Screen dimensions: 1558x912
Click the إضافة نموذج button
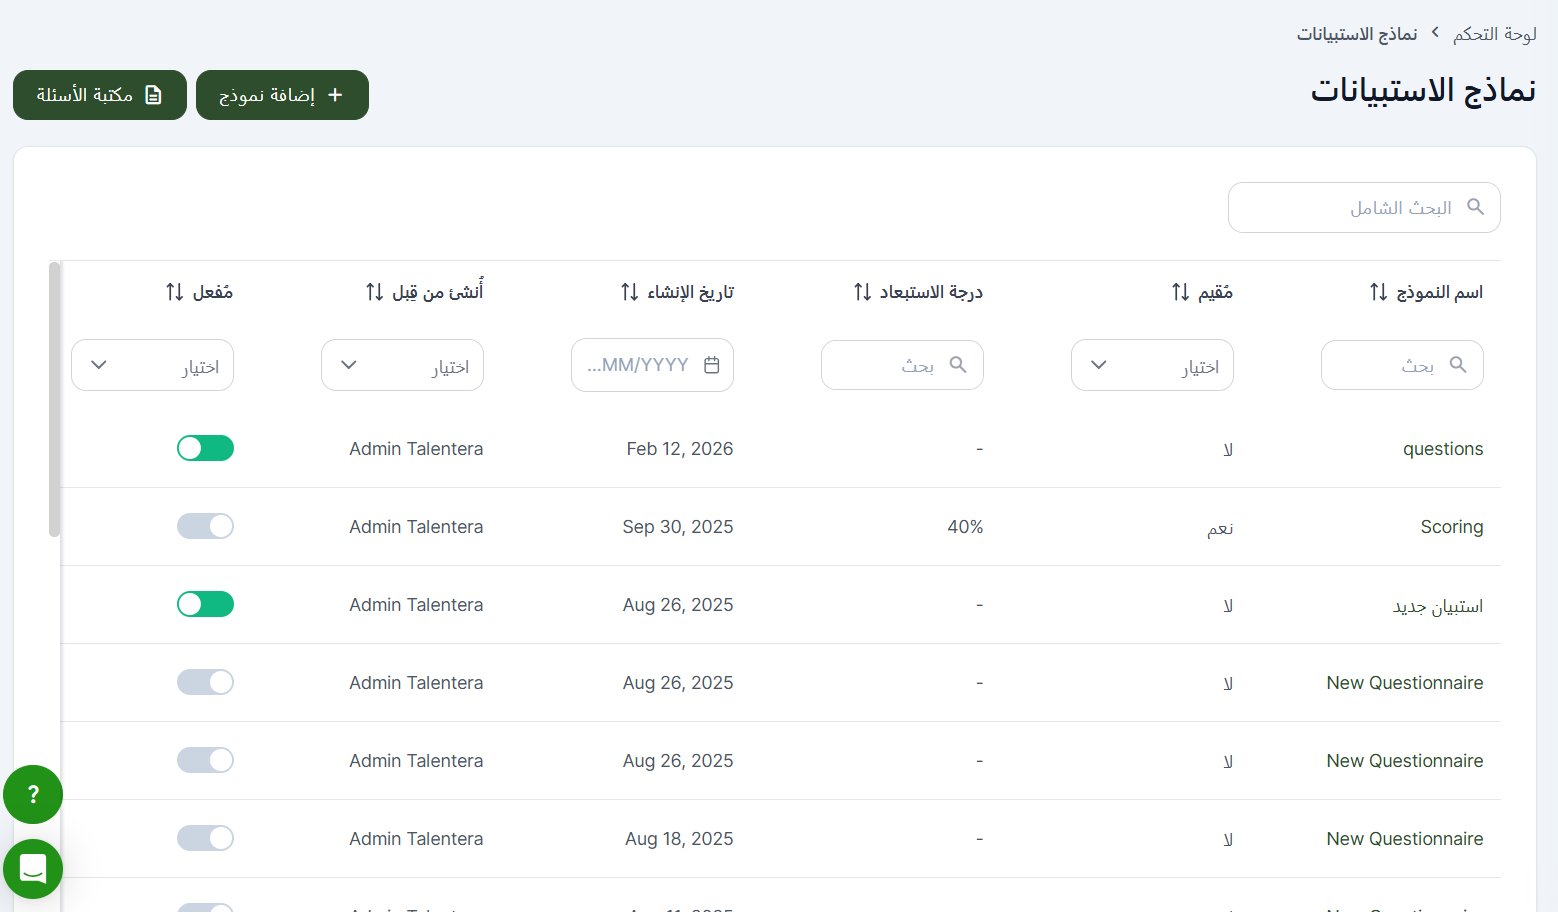coord(282,95)
